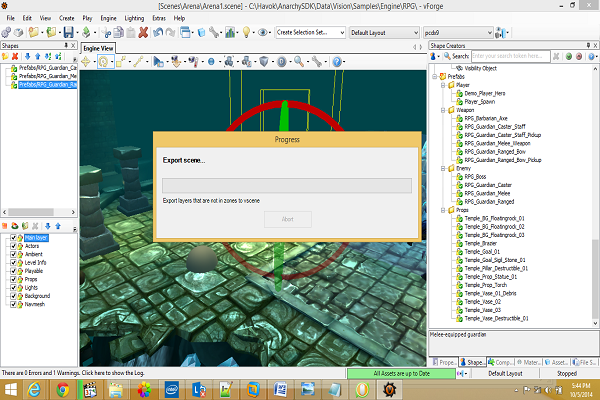
Task: Toggle the Playable layer checkbox
Action: (x=13, y=271)
